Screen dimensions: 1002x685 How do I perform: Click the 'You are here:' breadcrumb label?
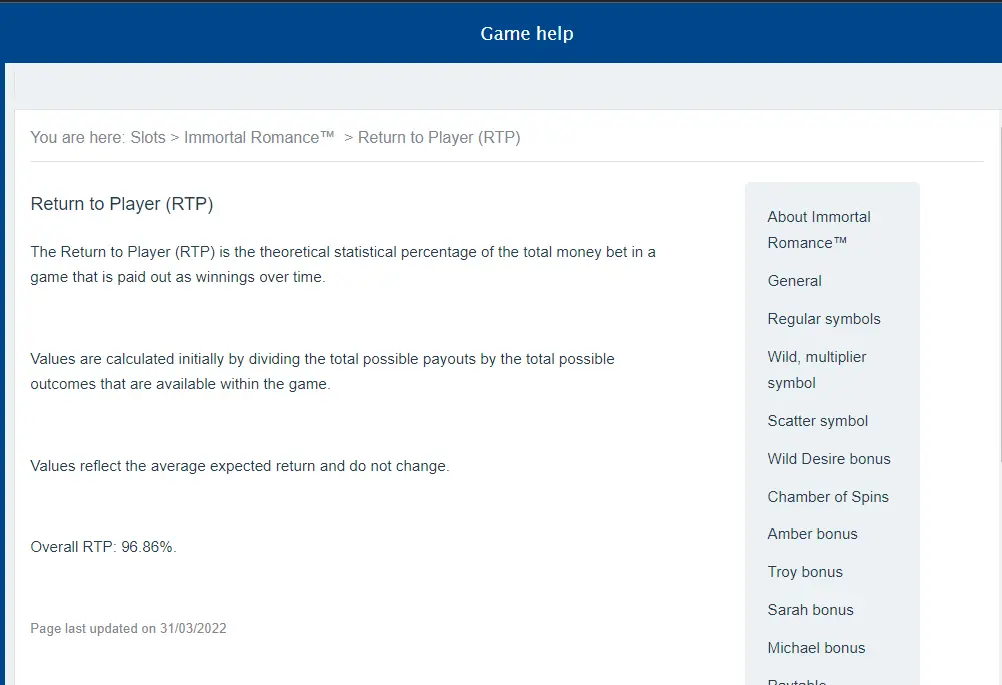pos(77,137)
